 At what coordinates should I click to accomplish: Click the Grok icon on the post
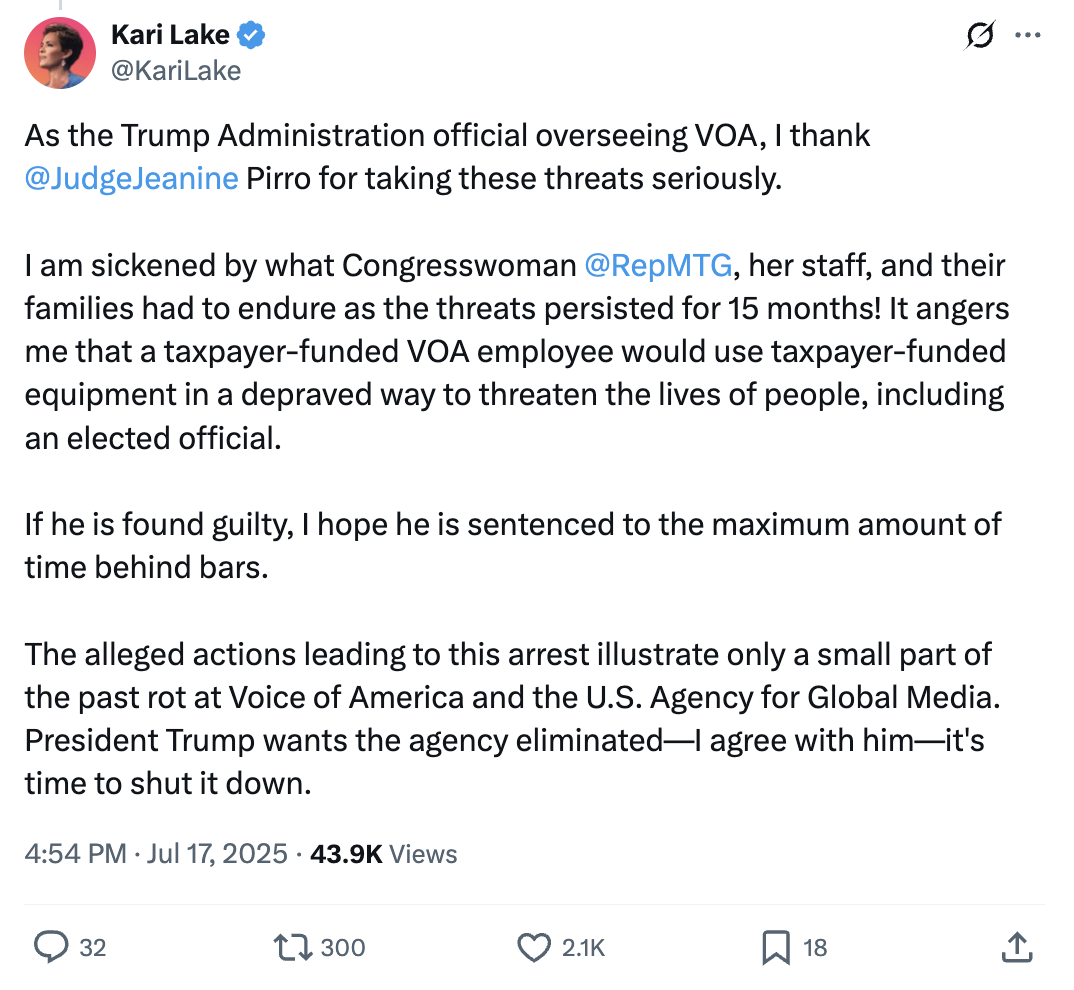coord(980,36)
